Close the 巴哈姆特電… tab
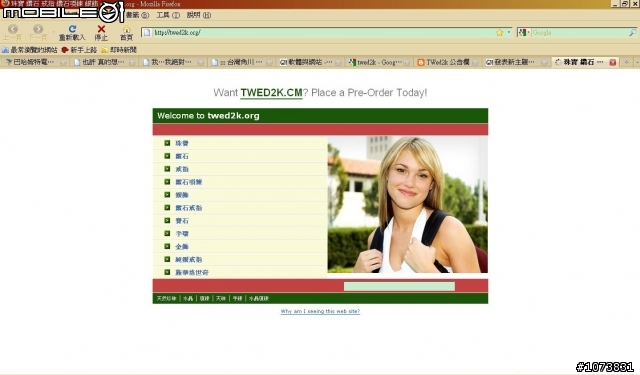Image resolution: width=640 pixels, height=375 pixels. pos(63,62)
